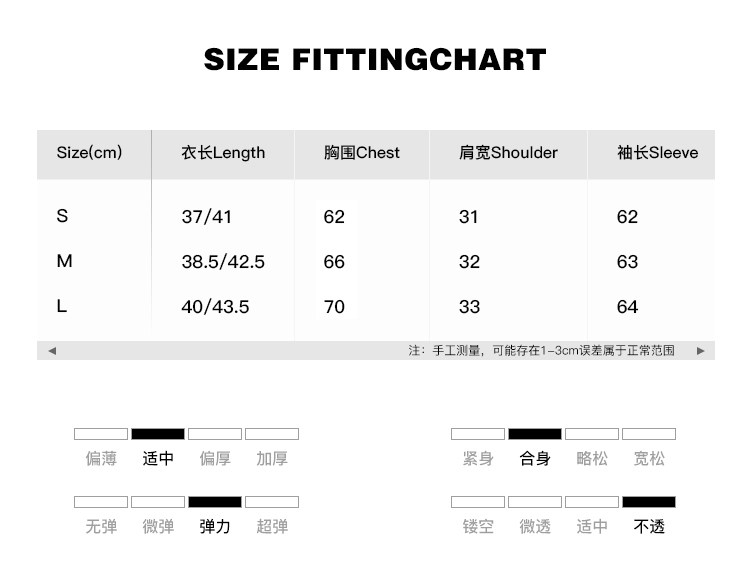Choose the 弹力 elasticity label
Viewport: 750px width, 570px height.
[x=215, y=526]
